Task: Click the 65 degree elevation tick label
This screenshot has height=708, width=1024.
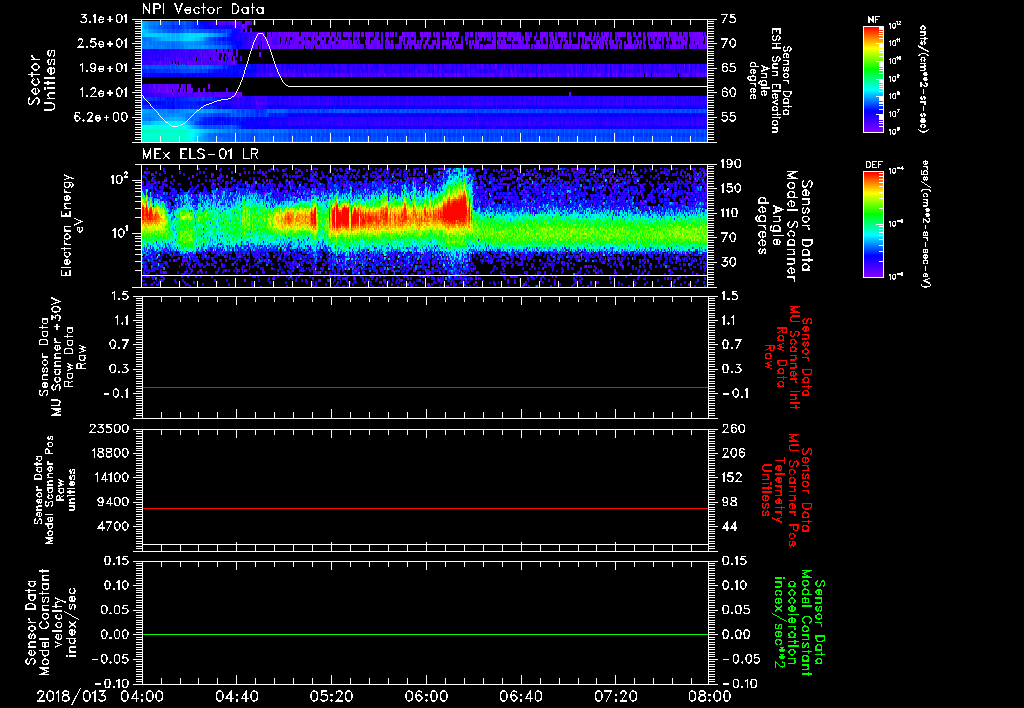Action: (729, 68)
